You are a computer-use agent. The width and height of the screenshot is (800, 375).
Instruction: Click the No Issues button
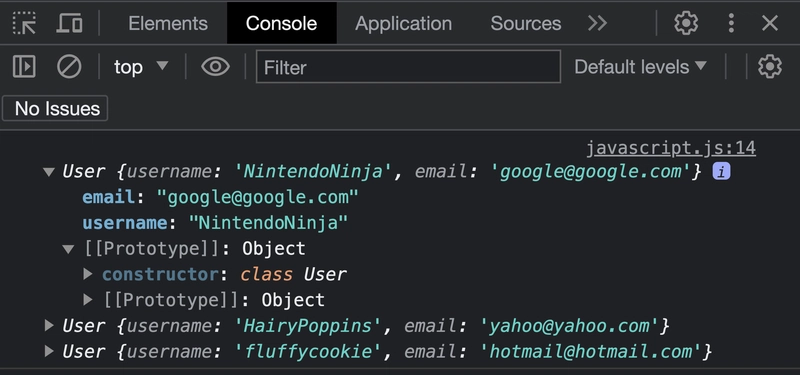(55, 109)
